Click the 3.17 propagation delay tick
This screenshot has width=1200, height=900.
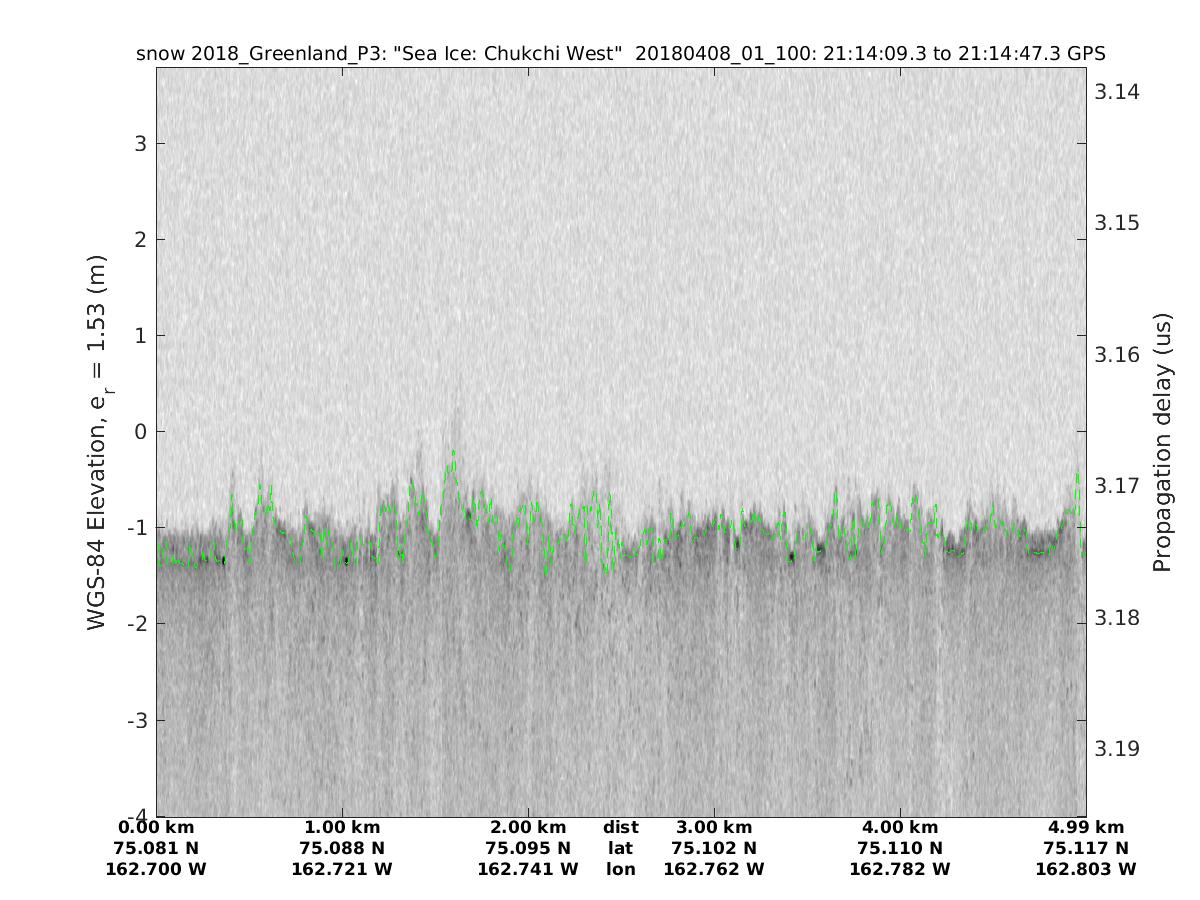(x=1117, y=486)
